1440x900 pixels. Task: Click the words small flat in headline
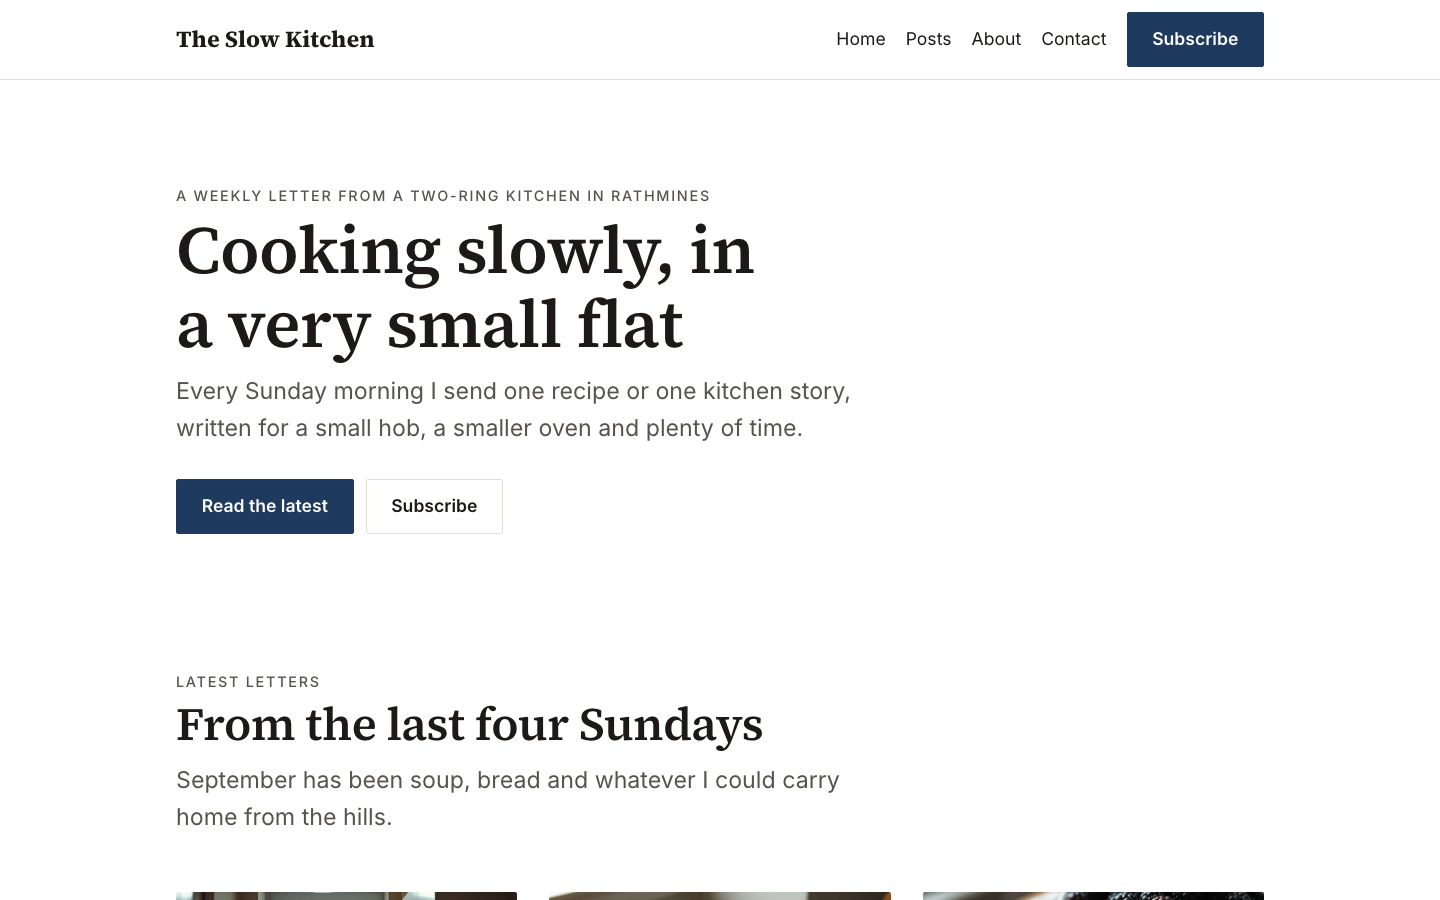pyautogui.click(x=535, y=325)
